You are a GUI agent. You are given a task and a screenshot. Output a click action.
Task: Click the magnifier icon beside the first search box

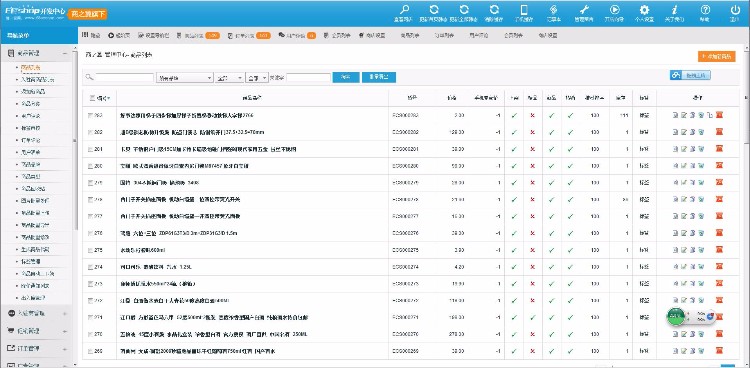(89, 78)
